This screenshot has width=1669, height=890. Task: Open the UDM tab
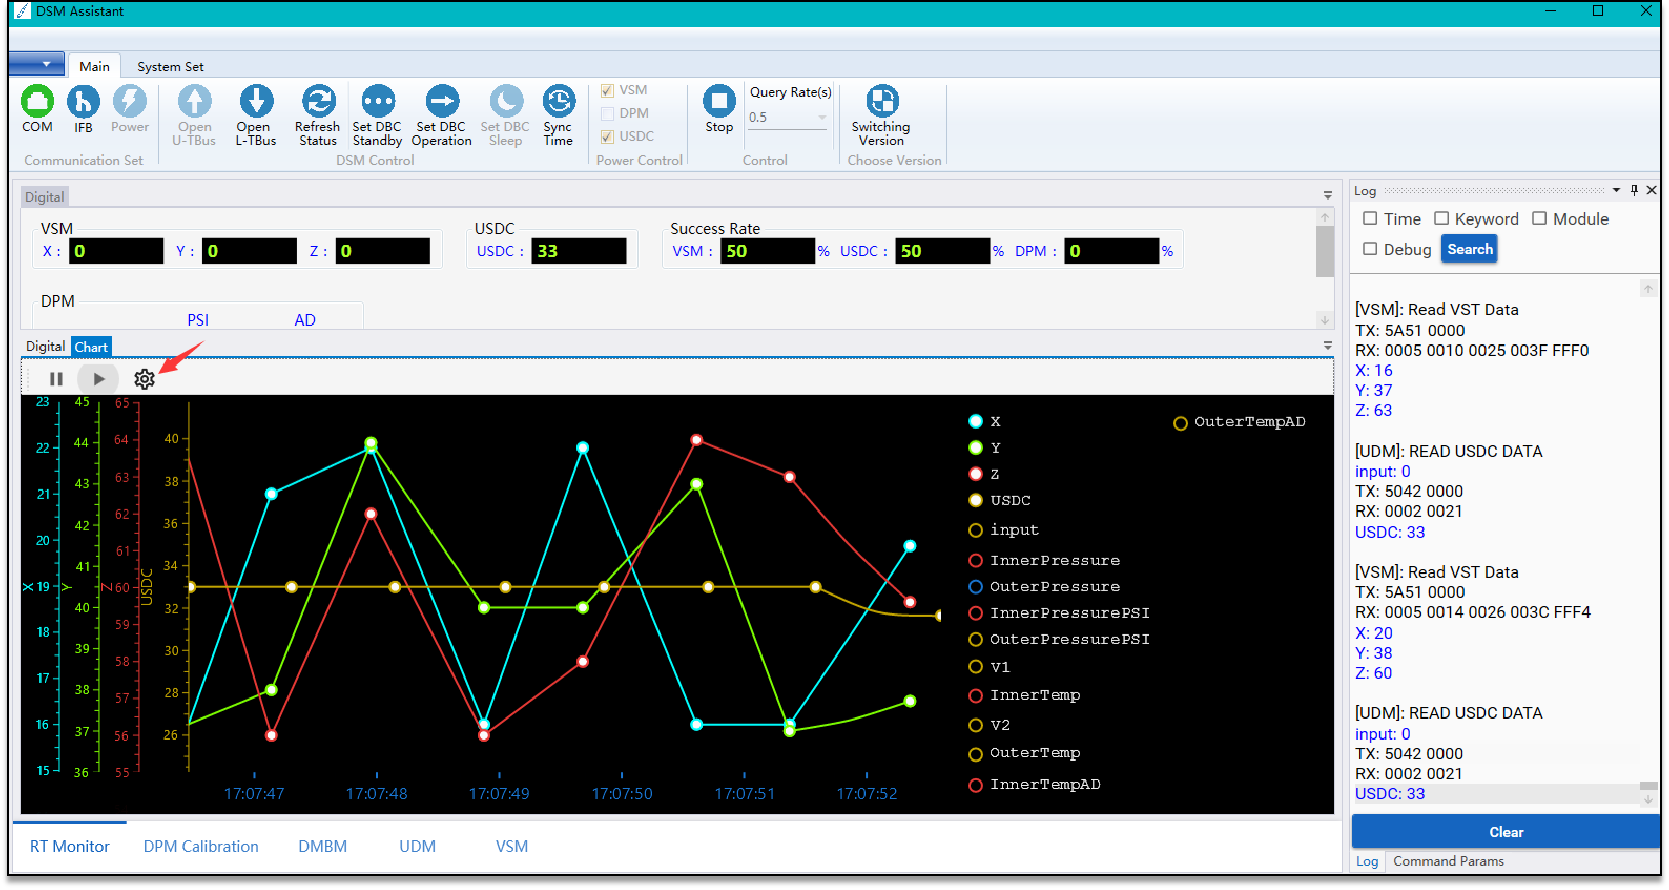417,846
